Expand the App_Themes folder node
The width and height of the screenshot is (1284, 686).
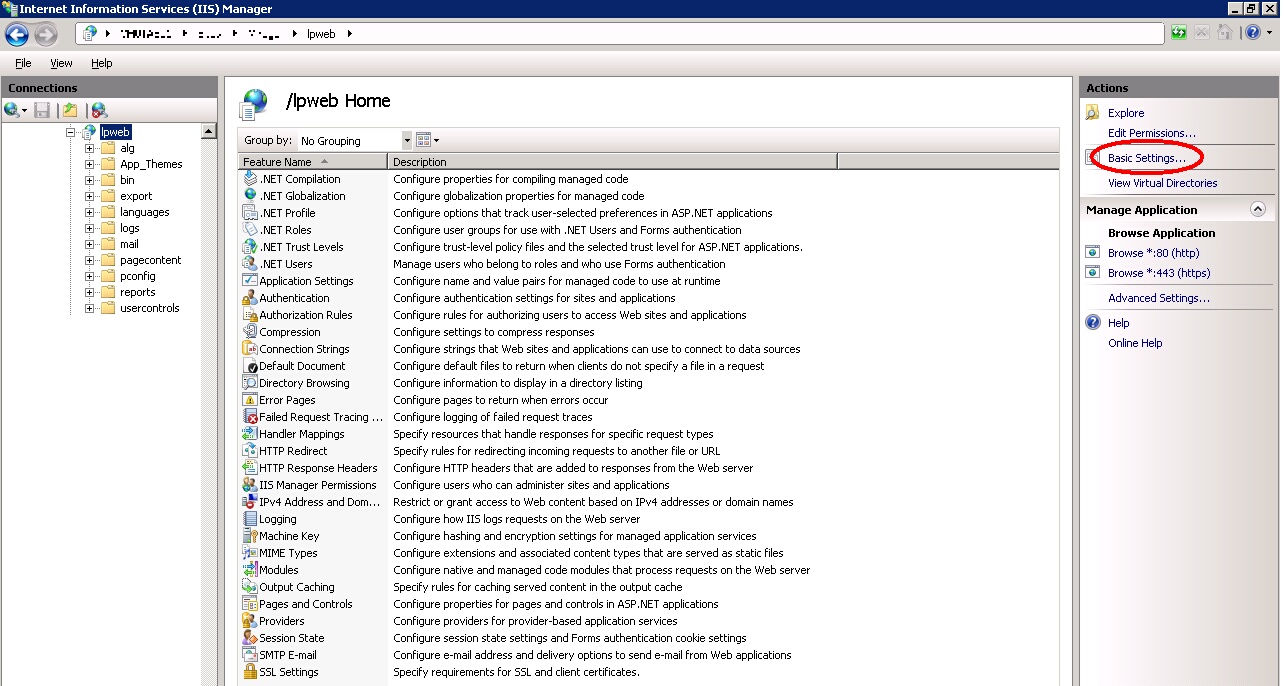point(89,164)
